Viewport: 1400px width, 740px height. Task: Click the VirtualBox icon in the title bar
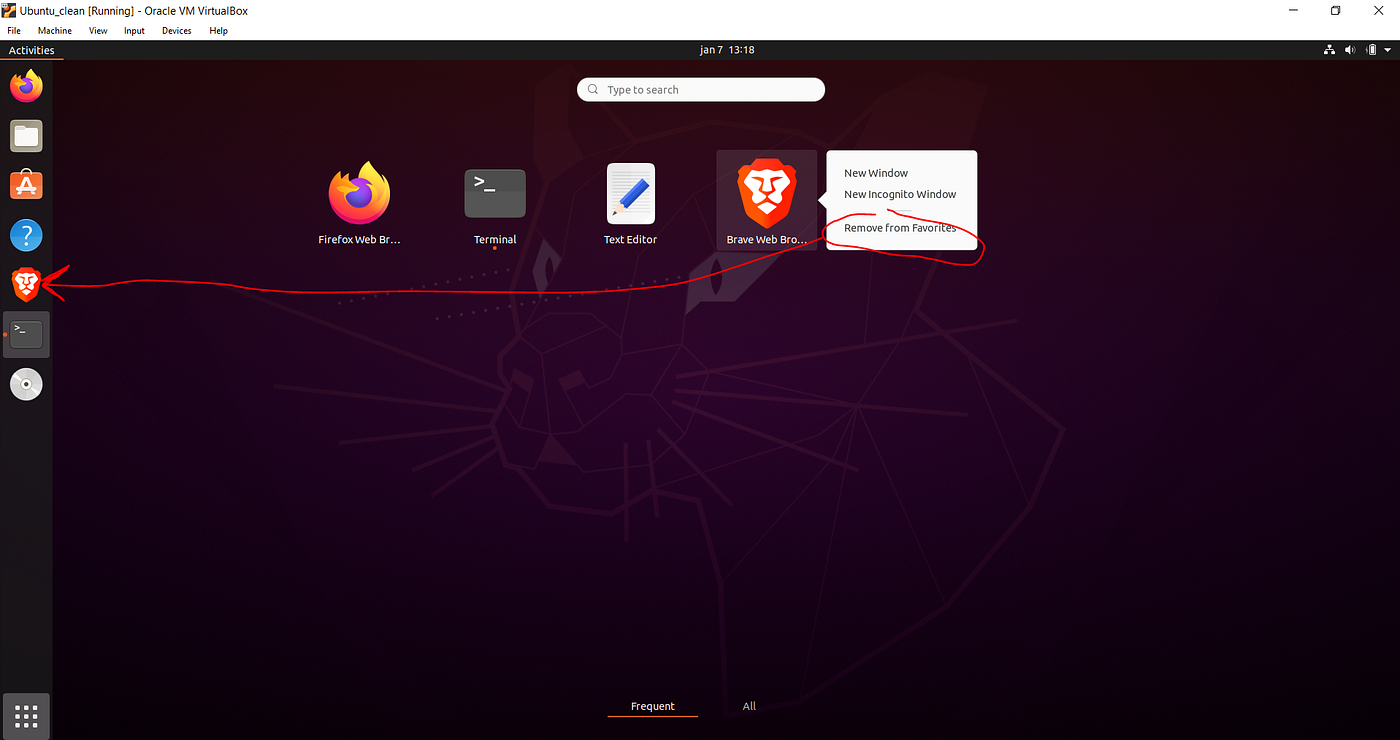coord(9,10)
